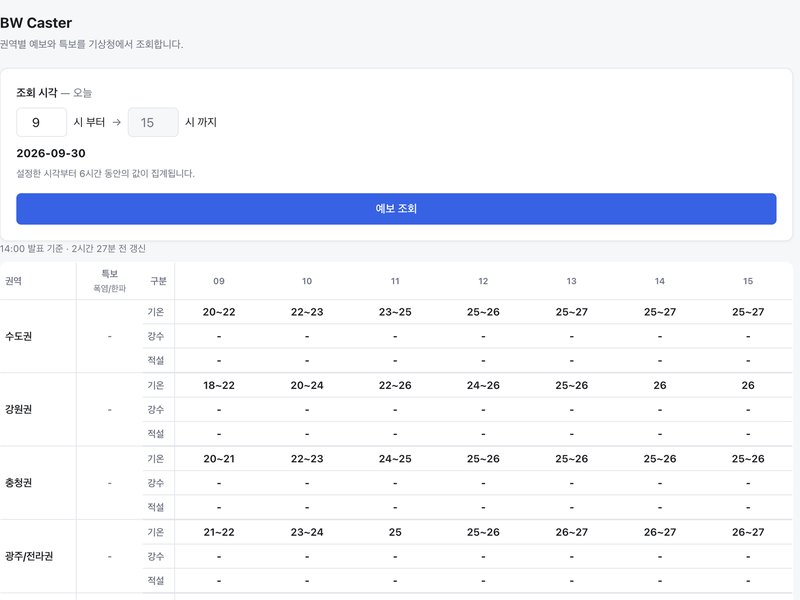Click 광주/전라권 temperature 21~22 at 09
This screenshot has height=600, width=800.
point(219,533)
